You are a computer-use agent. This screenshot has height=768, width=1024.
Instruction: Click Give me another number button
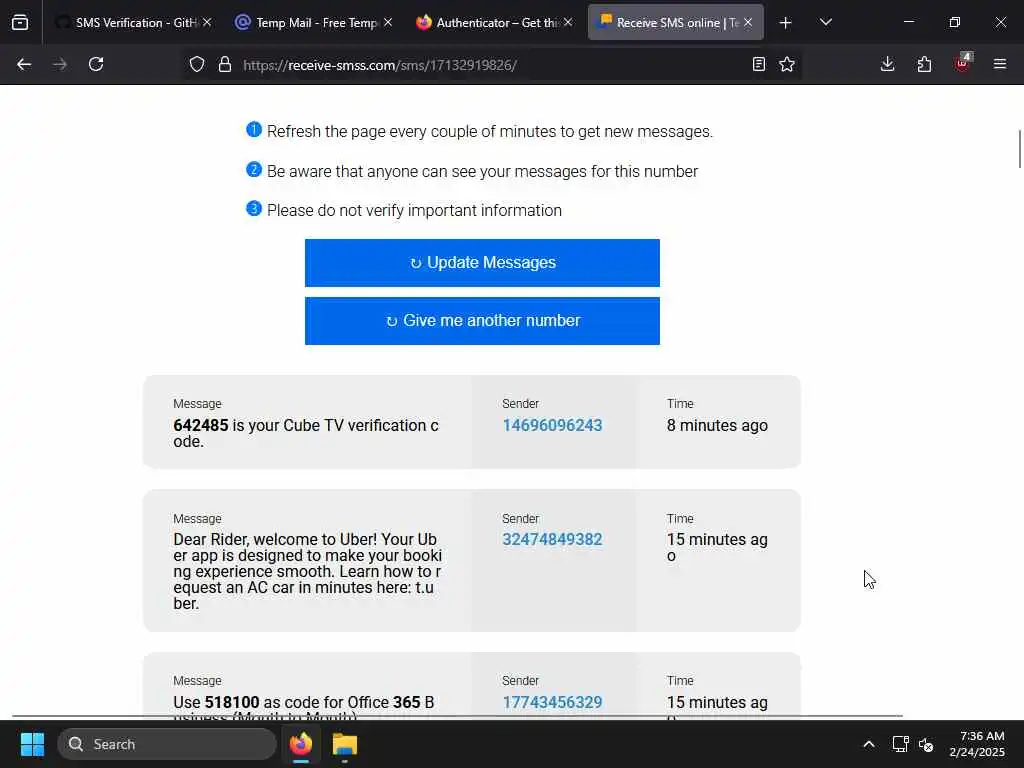point(482,321)
